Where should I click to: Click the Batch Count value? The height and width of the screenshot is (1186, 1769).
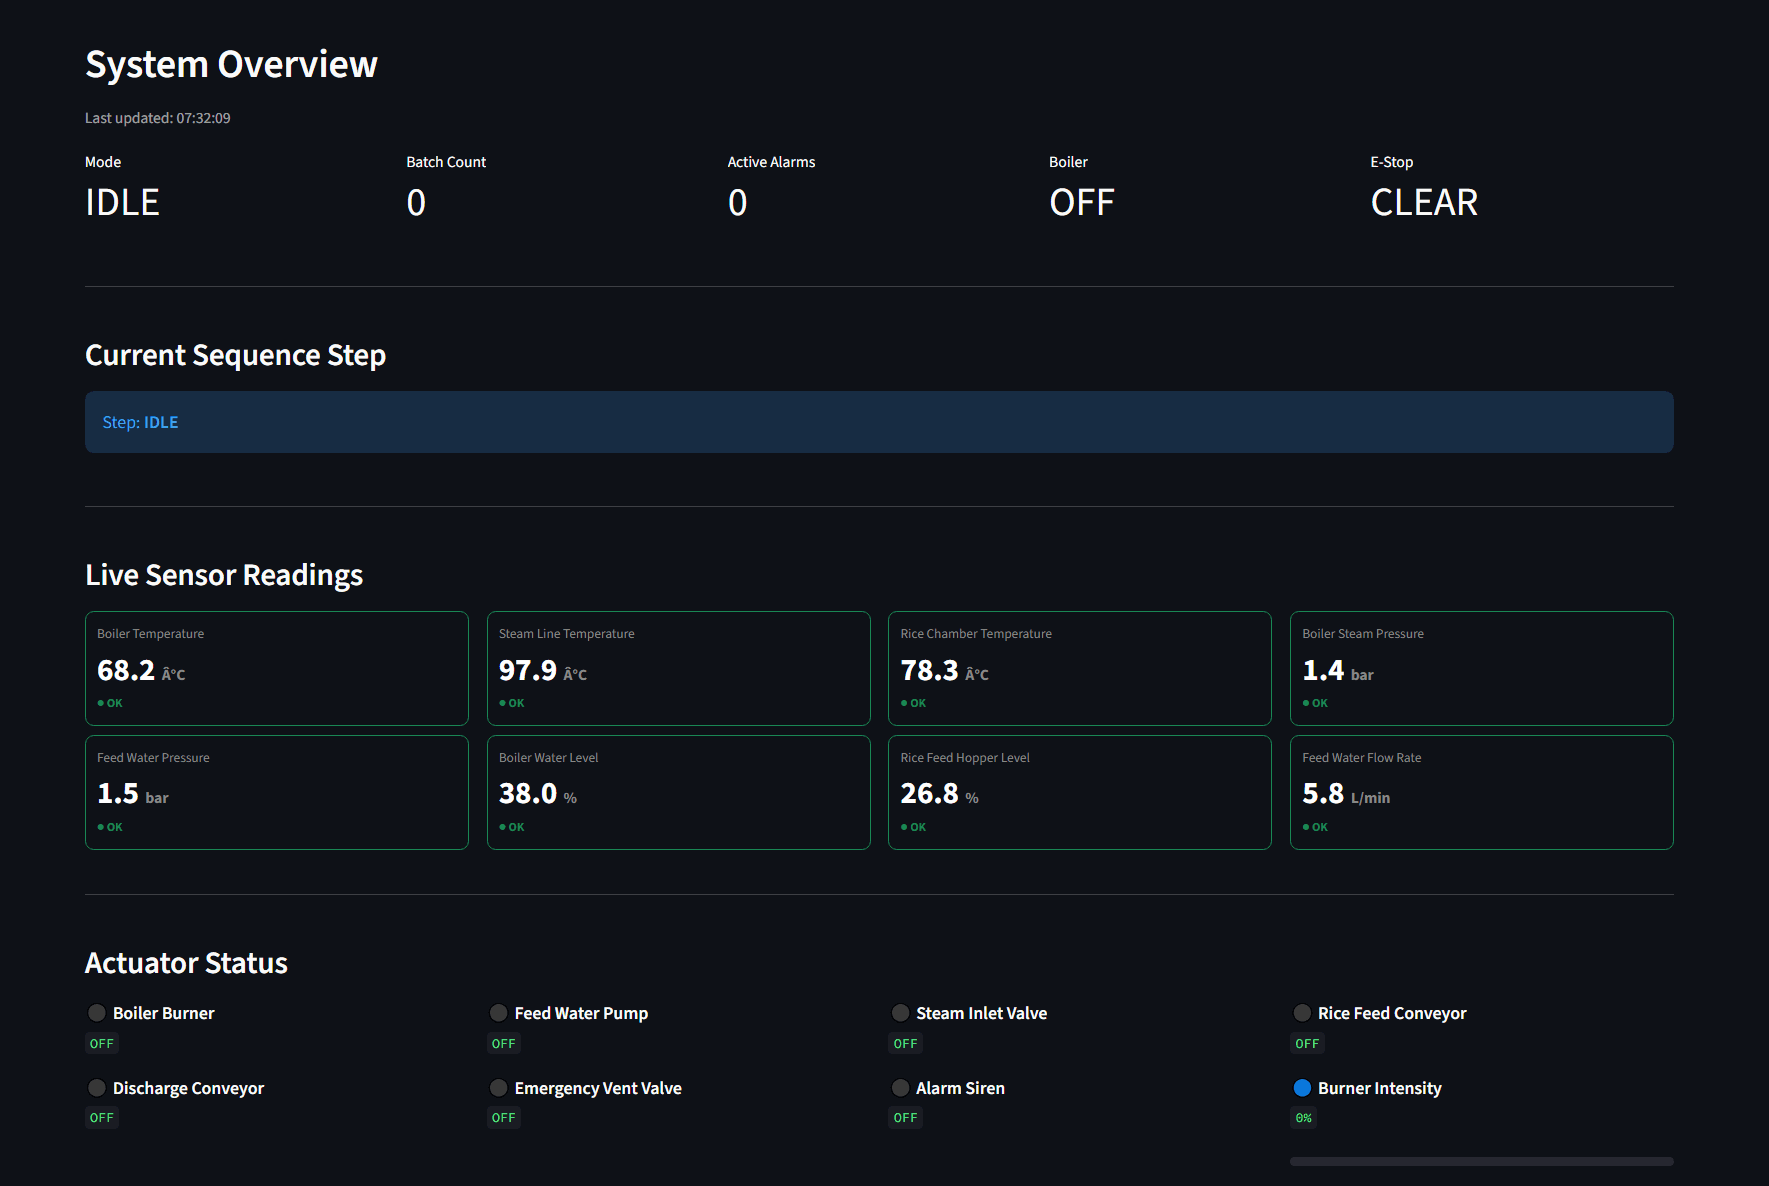416,202
